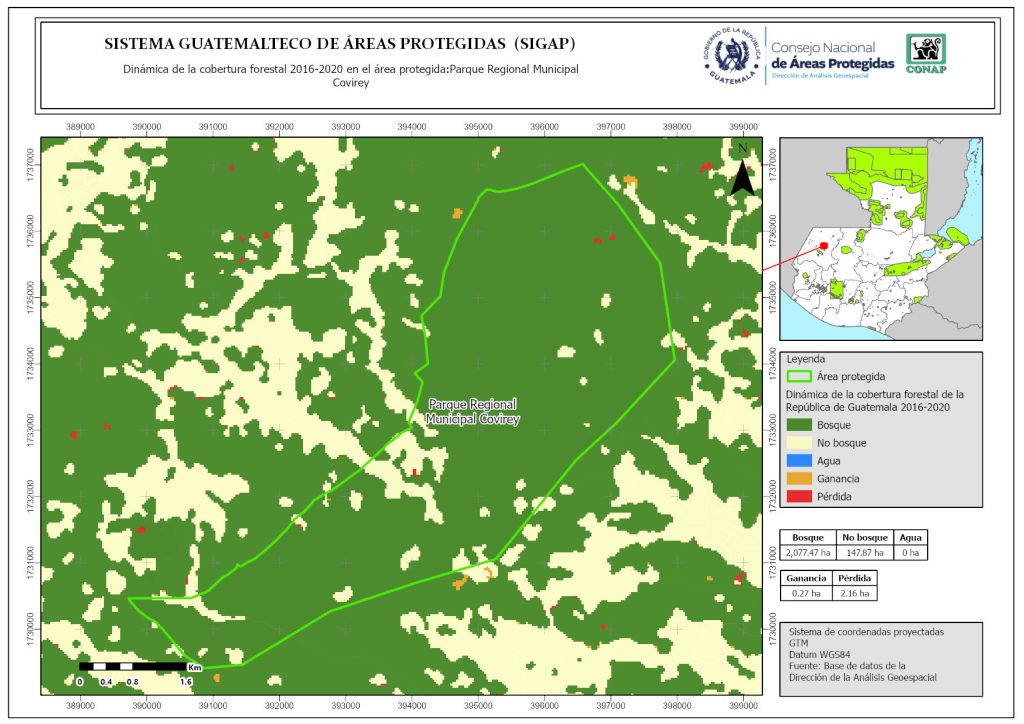Viewport: 1024px width, 724px height.
Task: Click the Consejo Nacional de Áreas Protegidas wordmark
Action: click(832, 56)
